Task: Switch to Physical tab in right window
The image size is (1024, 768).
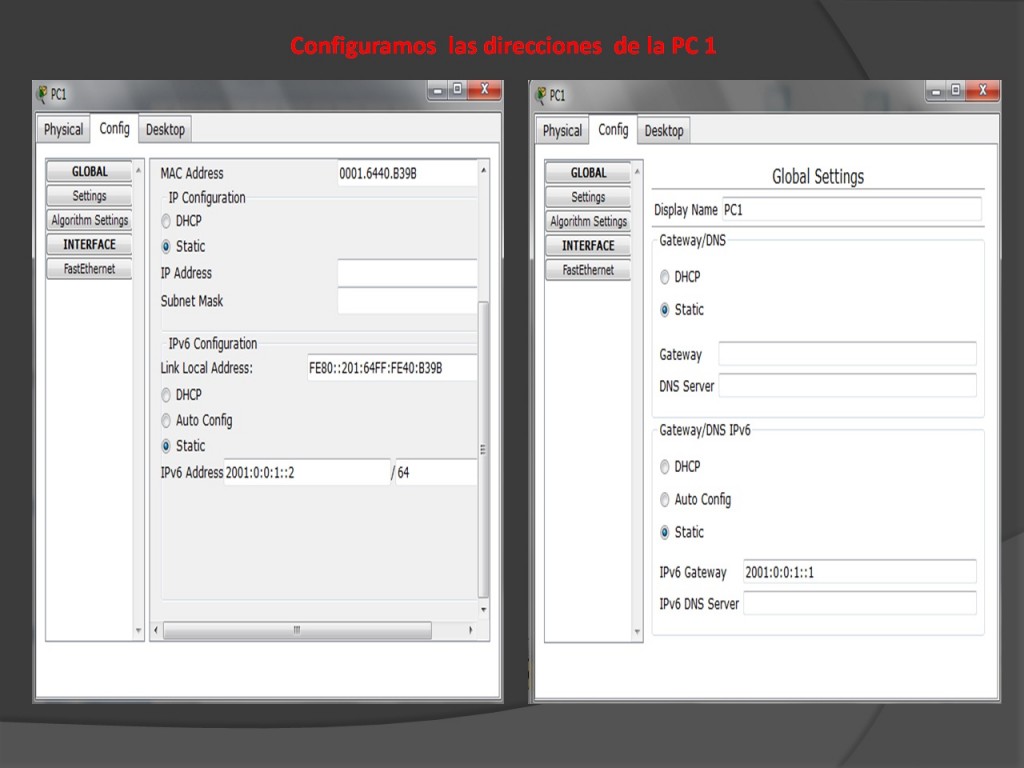Action: 562,131
